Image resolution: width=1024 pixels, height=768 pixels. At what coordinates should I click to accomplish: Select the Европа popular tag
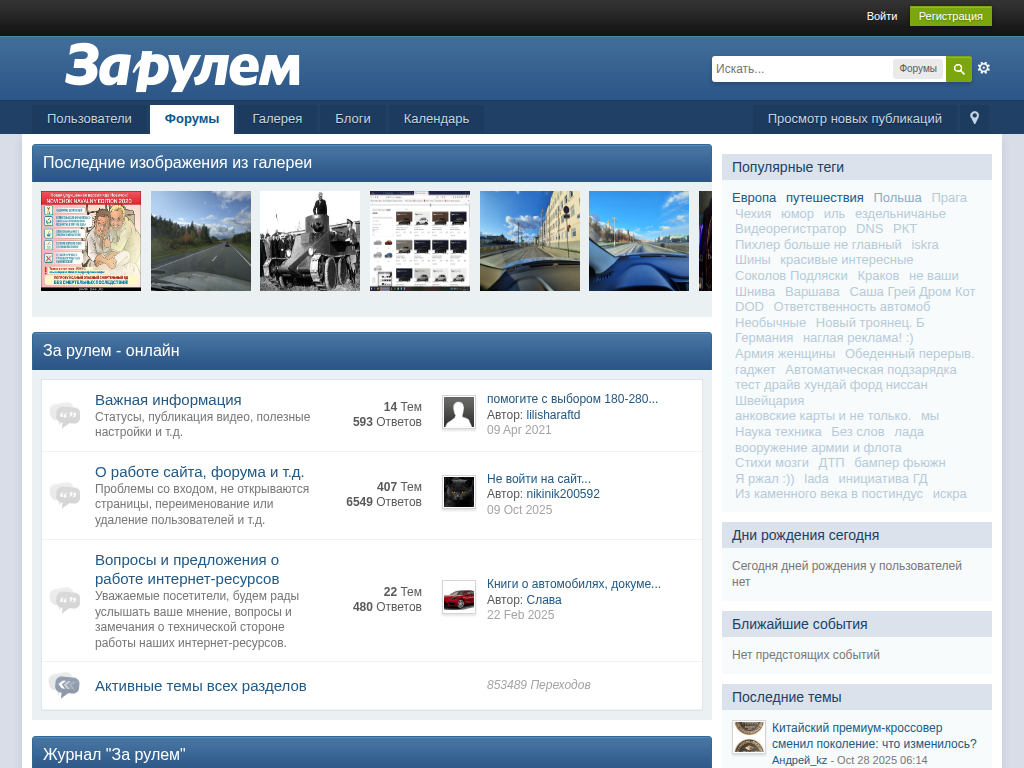click(754, 197)
